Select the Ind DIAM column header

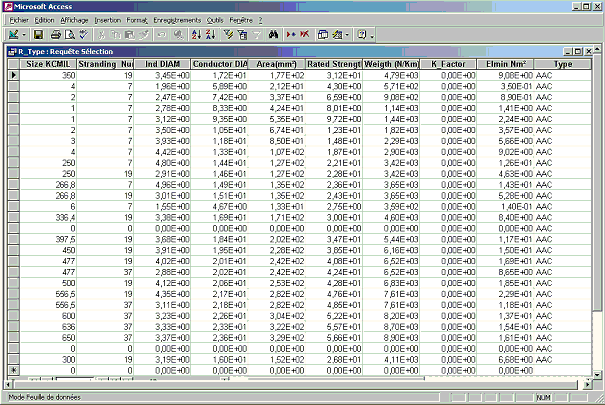pos(162,64)
